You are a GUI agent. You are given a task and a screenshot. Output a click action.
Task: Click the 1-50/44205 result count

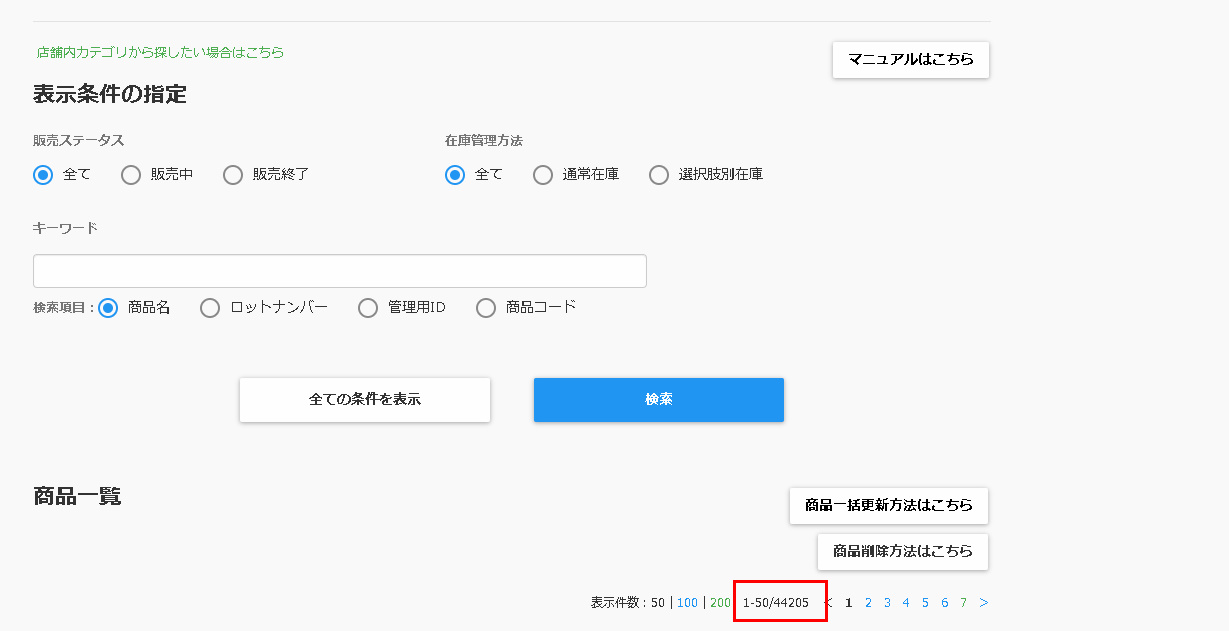pos(776,603)
